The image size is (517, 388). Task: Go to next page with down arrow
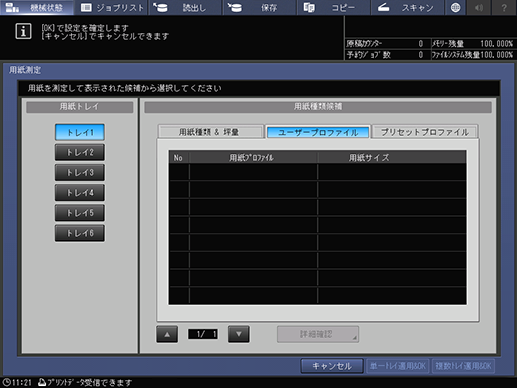tap(239, 334)
